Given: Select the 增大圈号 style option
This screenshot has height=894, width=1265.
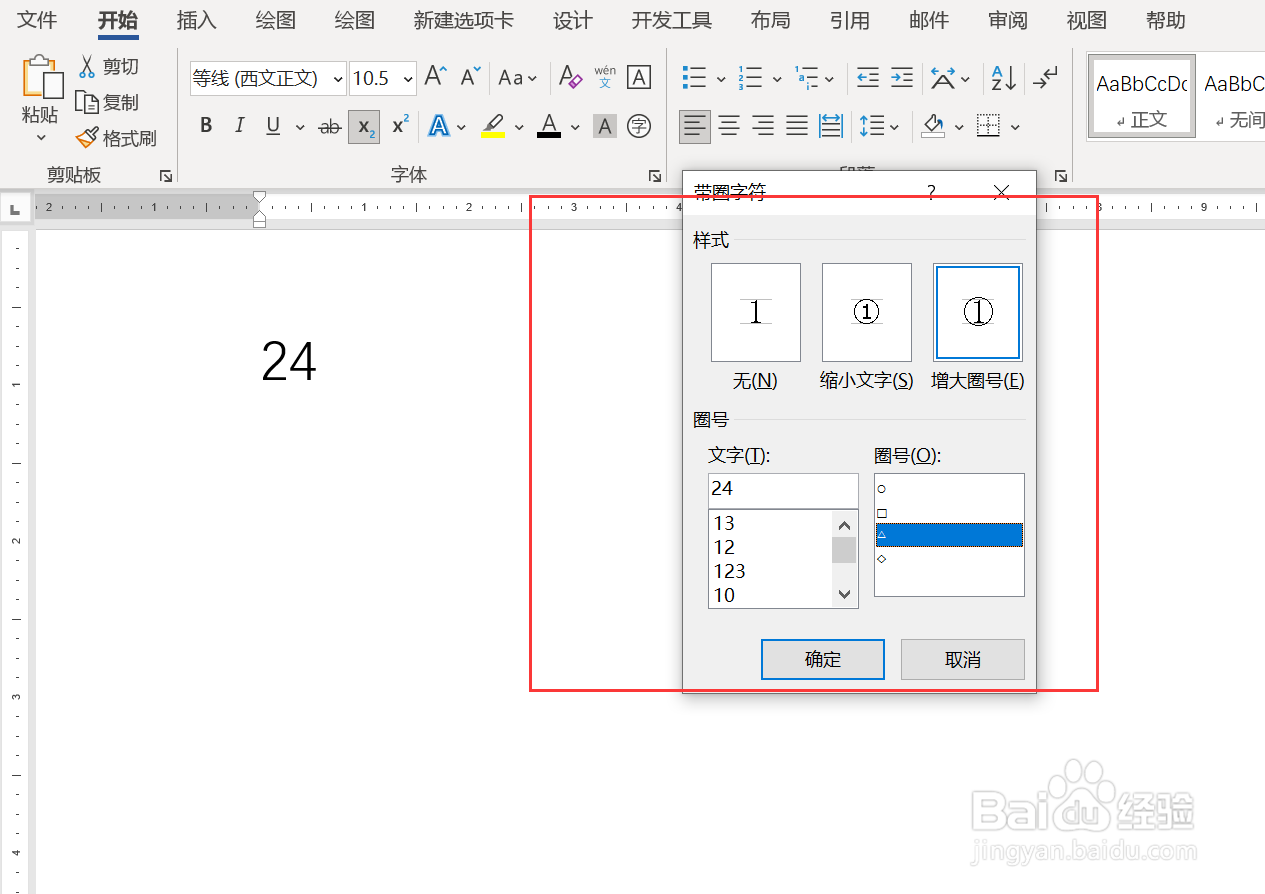Looking at the screenshot, I should click(x=977, y=312).
